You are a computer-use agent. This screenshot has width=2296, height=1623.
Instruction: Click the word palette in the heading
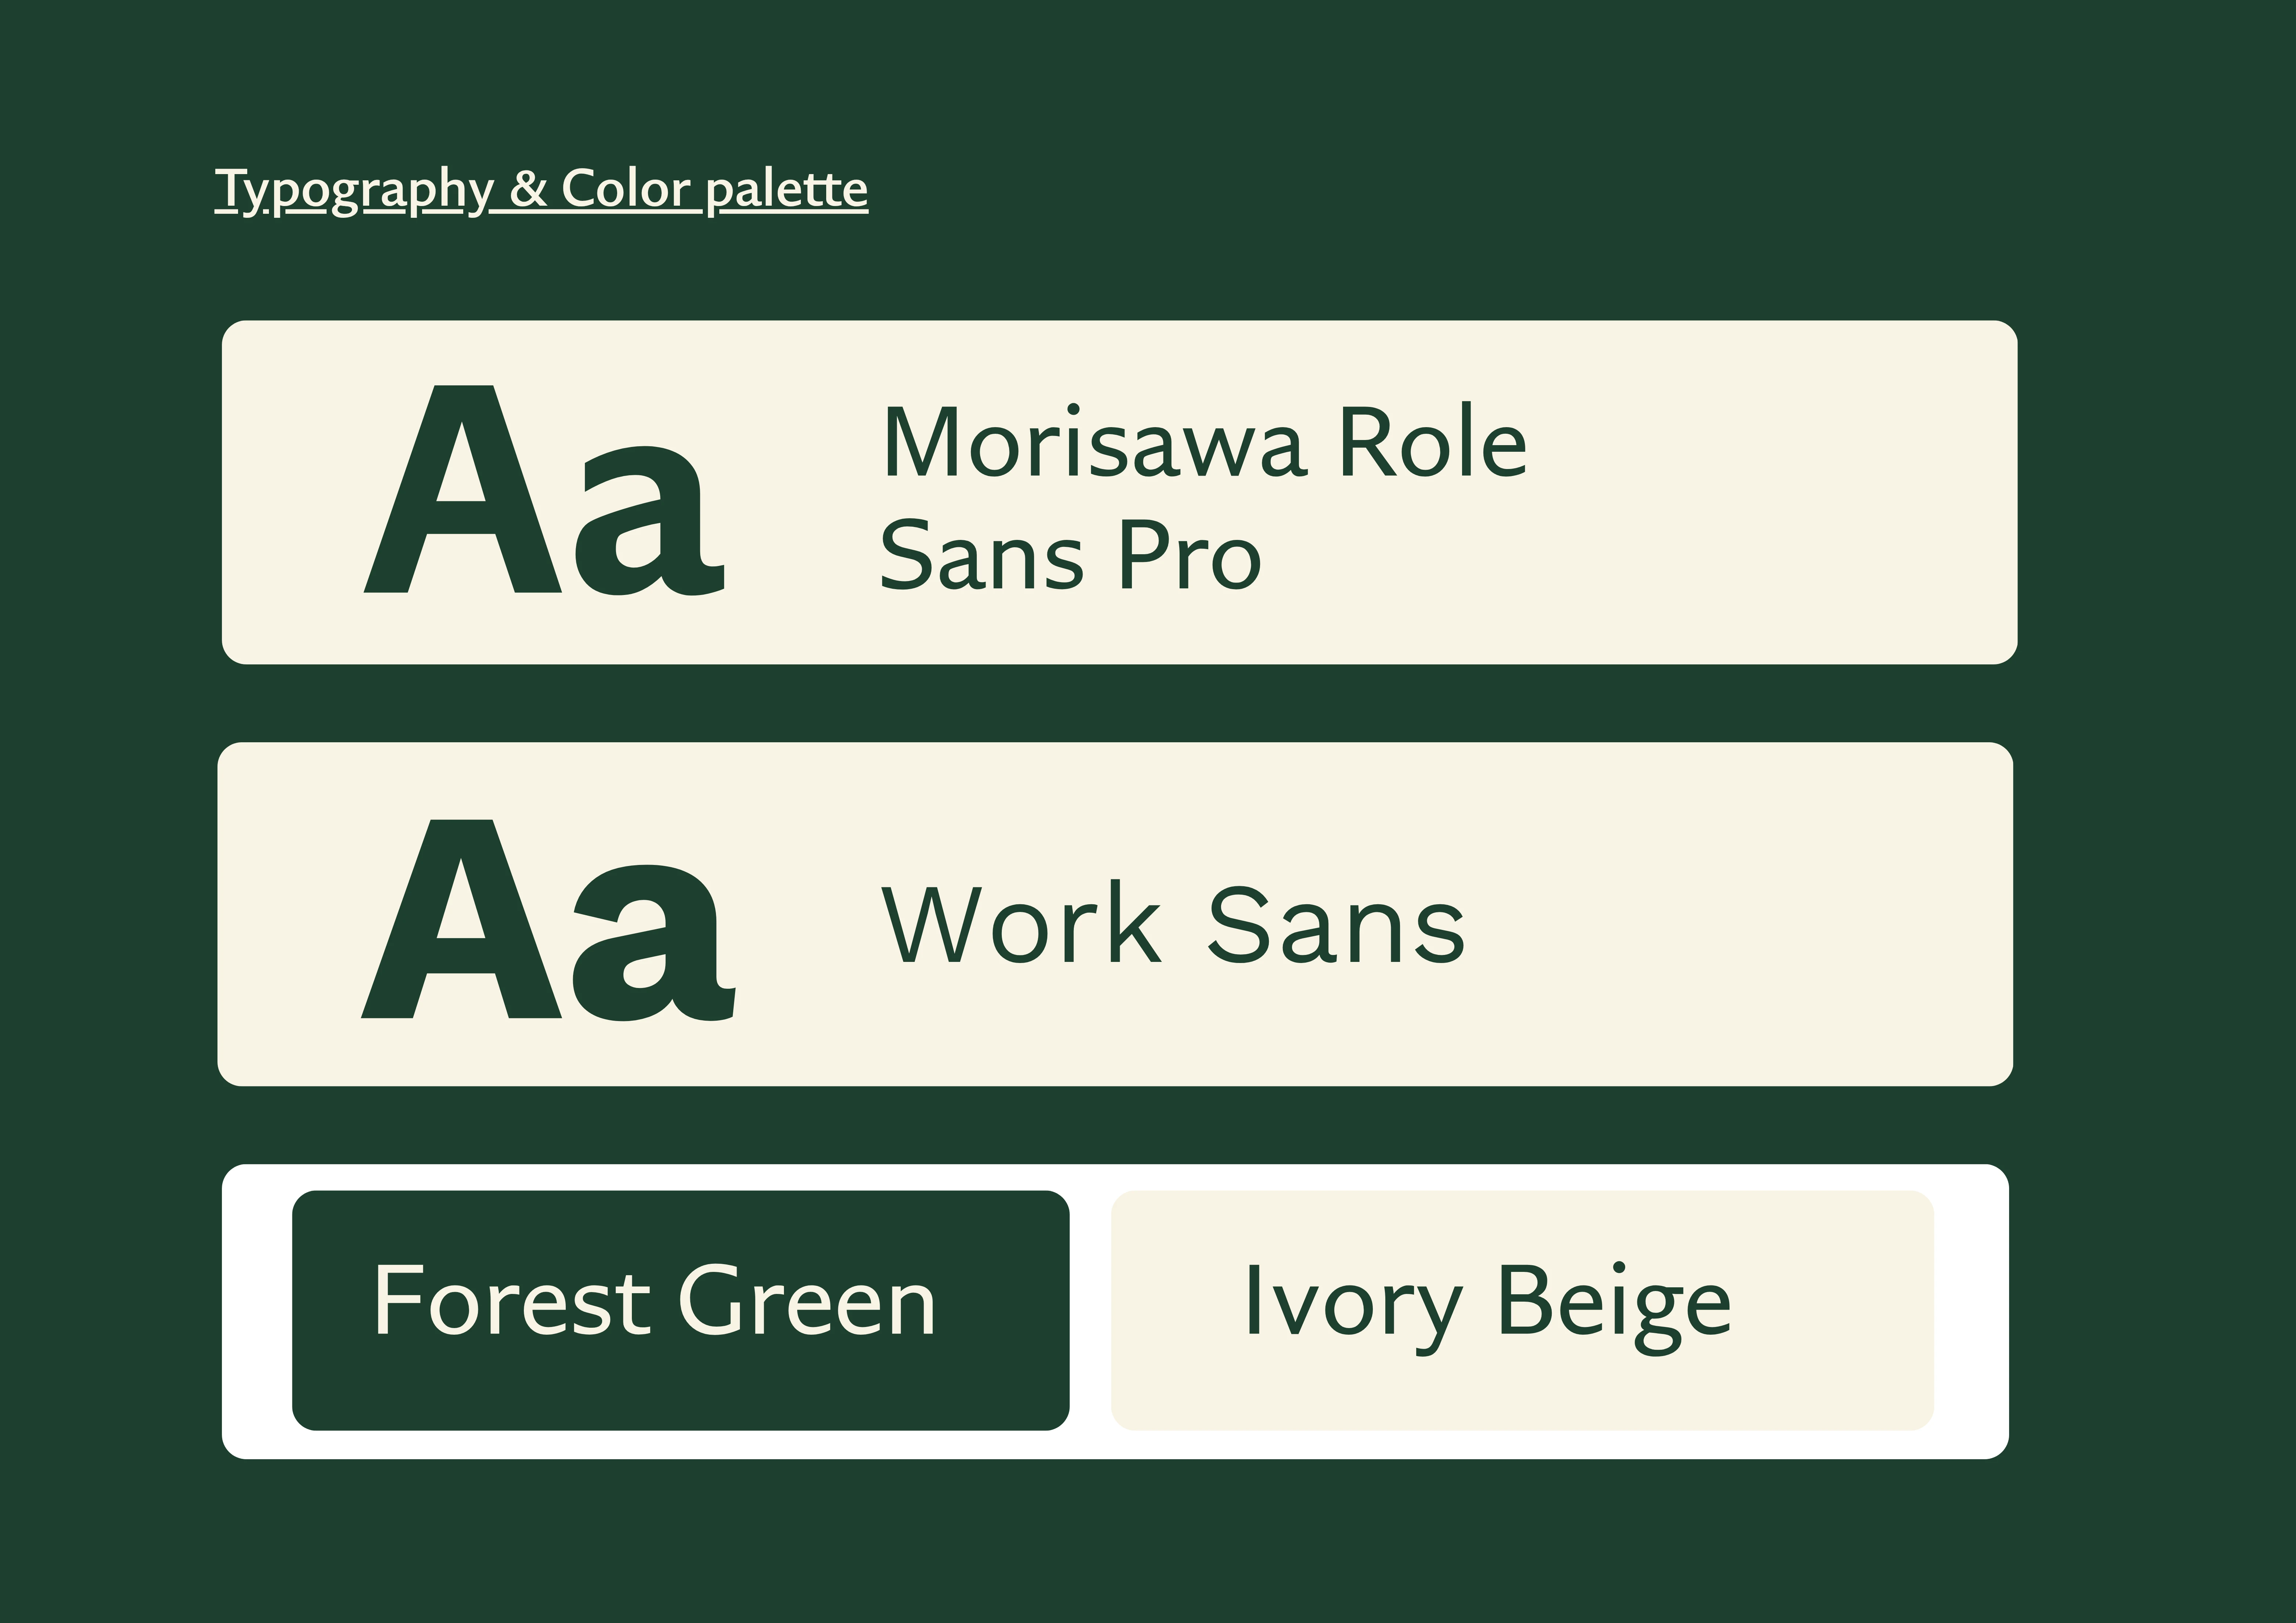pyautogui.click(x=786, y=189)
